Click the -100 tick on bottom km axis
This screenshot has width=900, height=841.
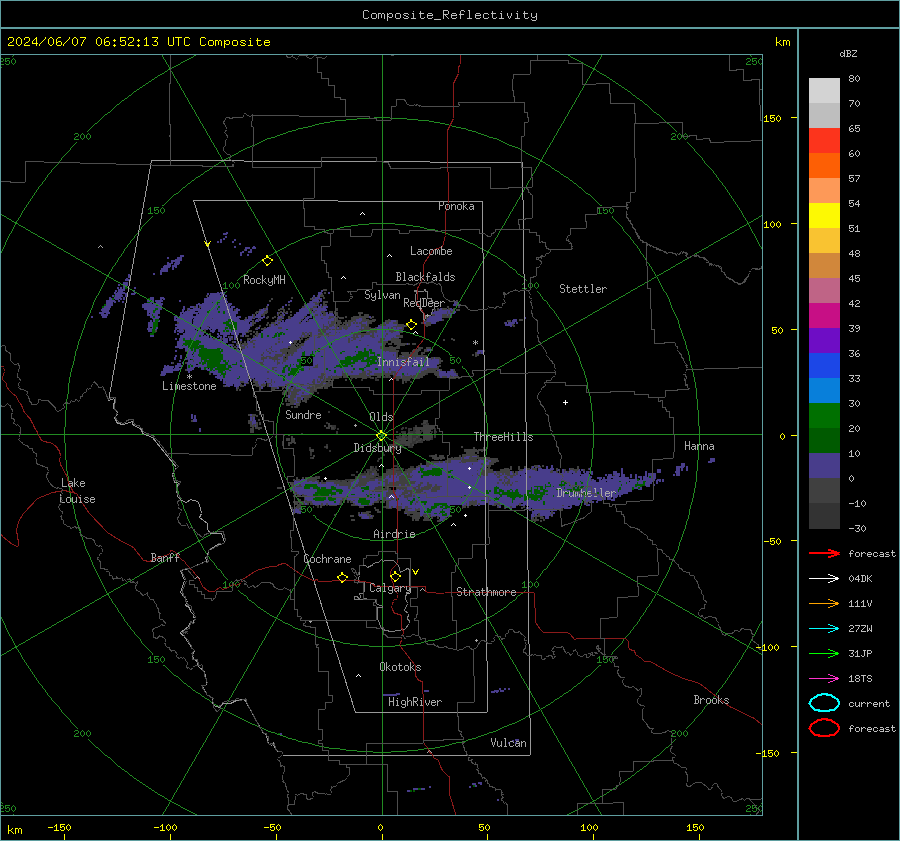pos(165,828)
